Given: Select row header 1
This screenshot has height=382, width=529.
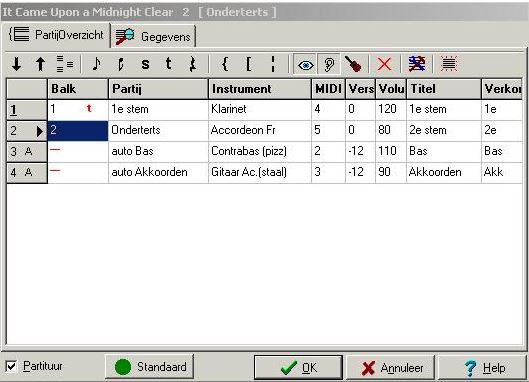Looking at the screenshot, I should [27, 110].
